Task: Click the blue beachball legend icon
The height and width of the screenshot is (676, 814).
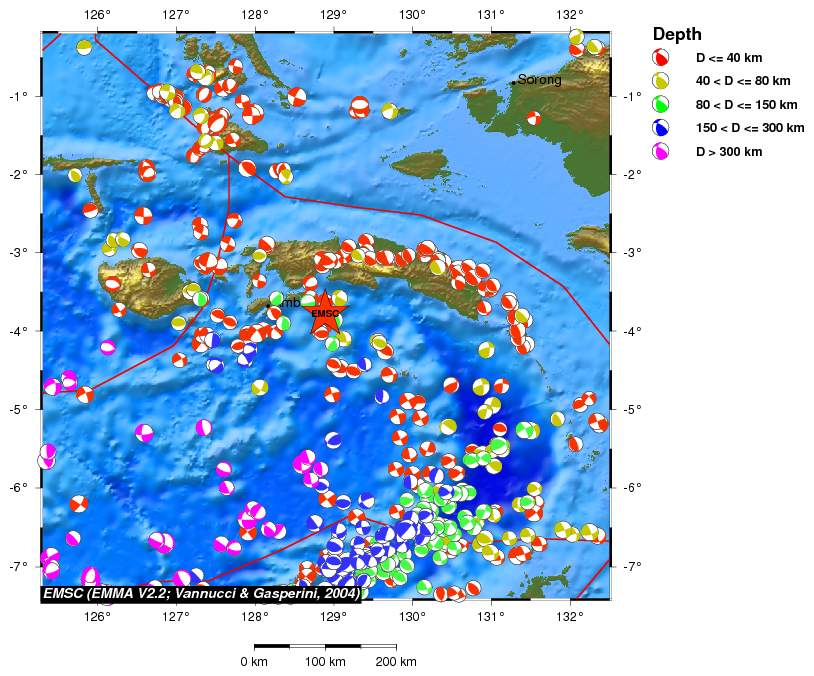Action: (x=660, y=128)
